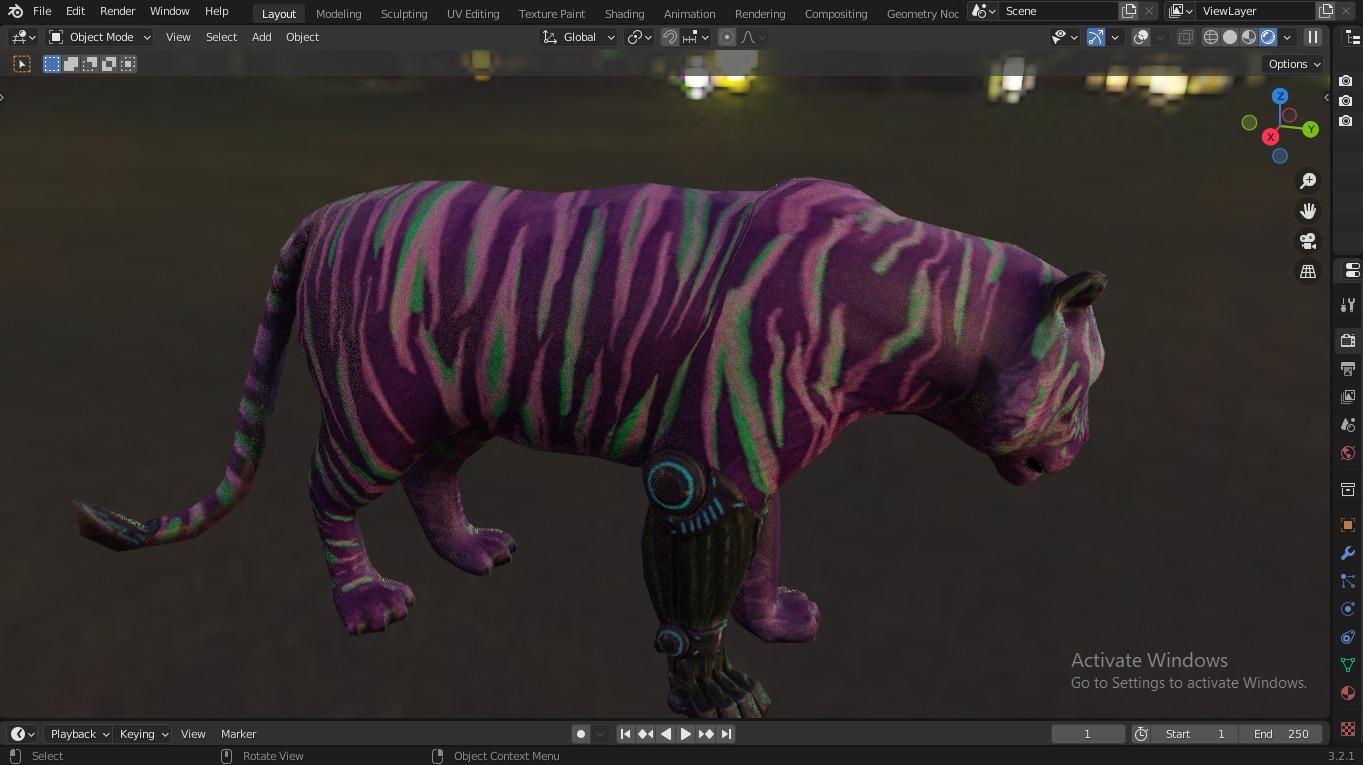Select rendered viewport shading
The height and width of the screenshot is (765, 1363).
[1268, 37]
